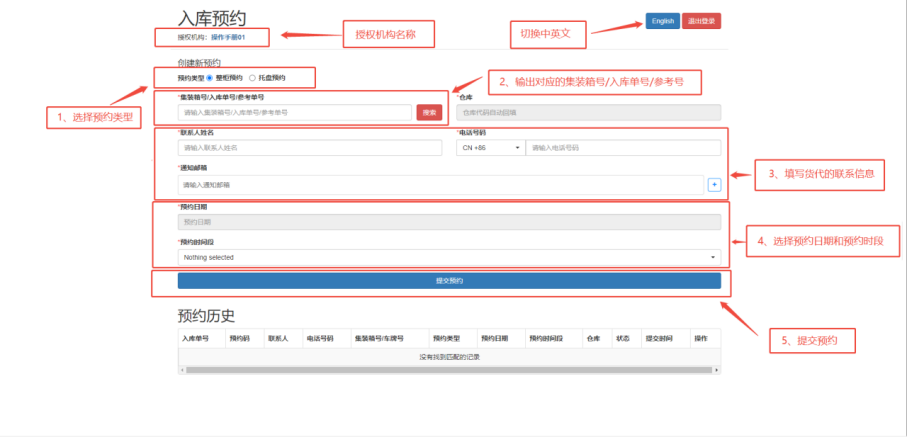
Task: Click the 联系人姓名 contact name field
Action: 310,148
